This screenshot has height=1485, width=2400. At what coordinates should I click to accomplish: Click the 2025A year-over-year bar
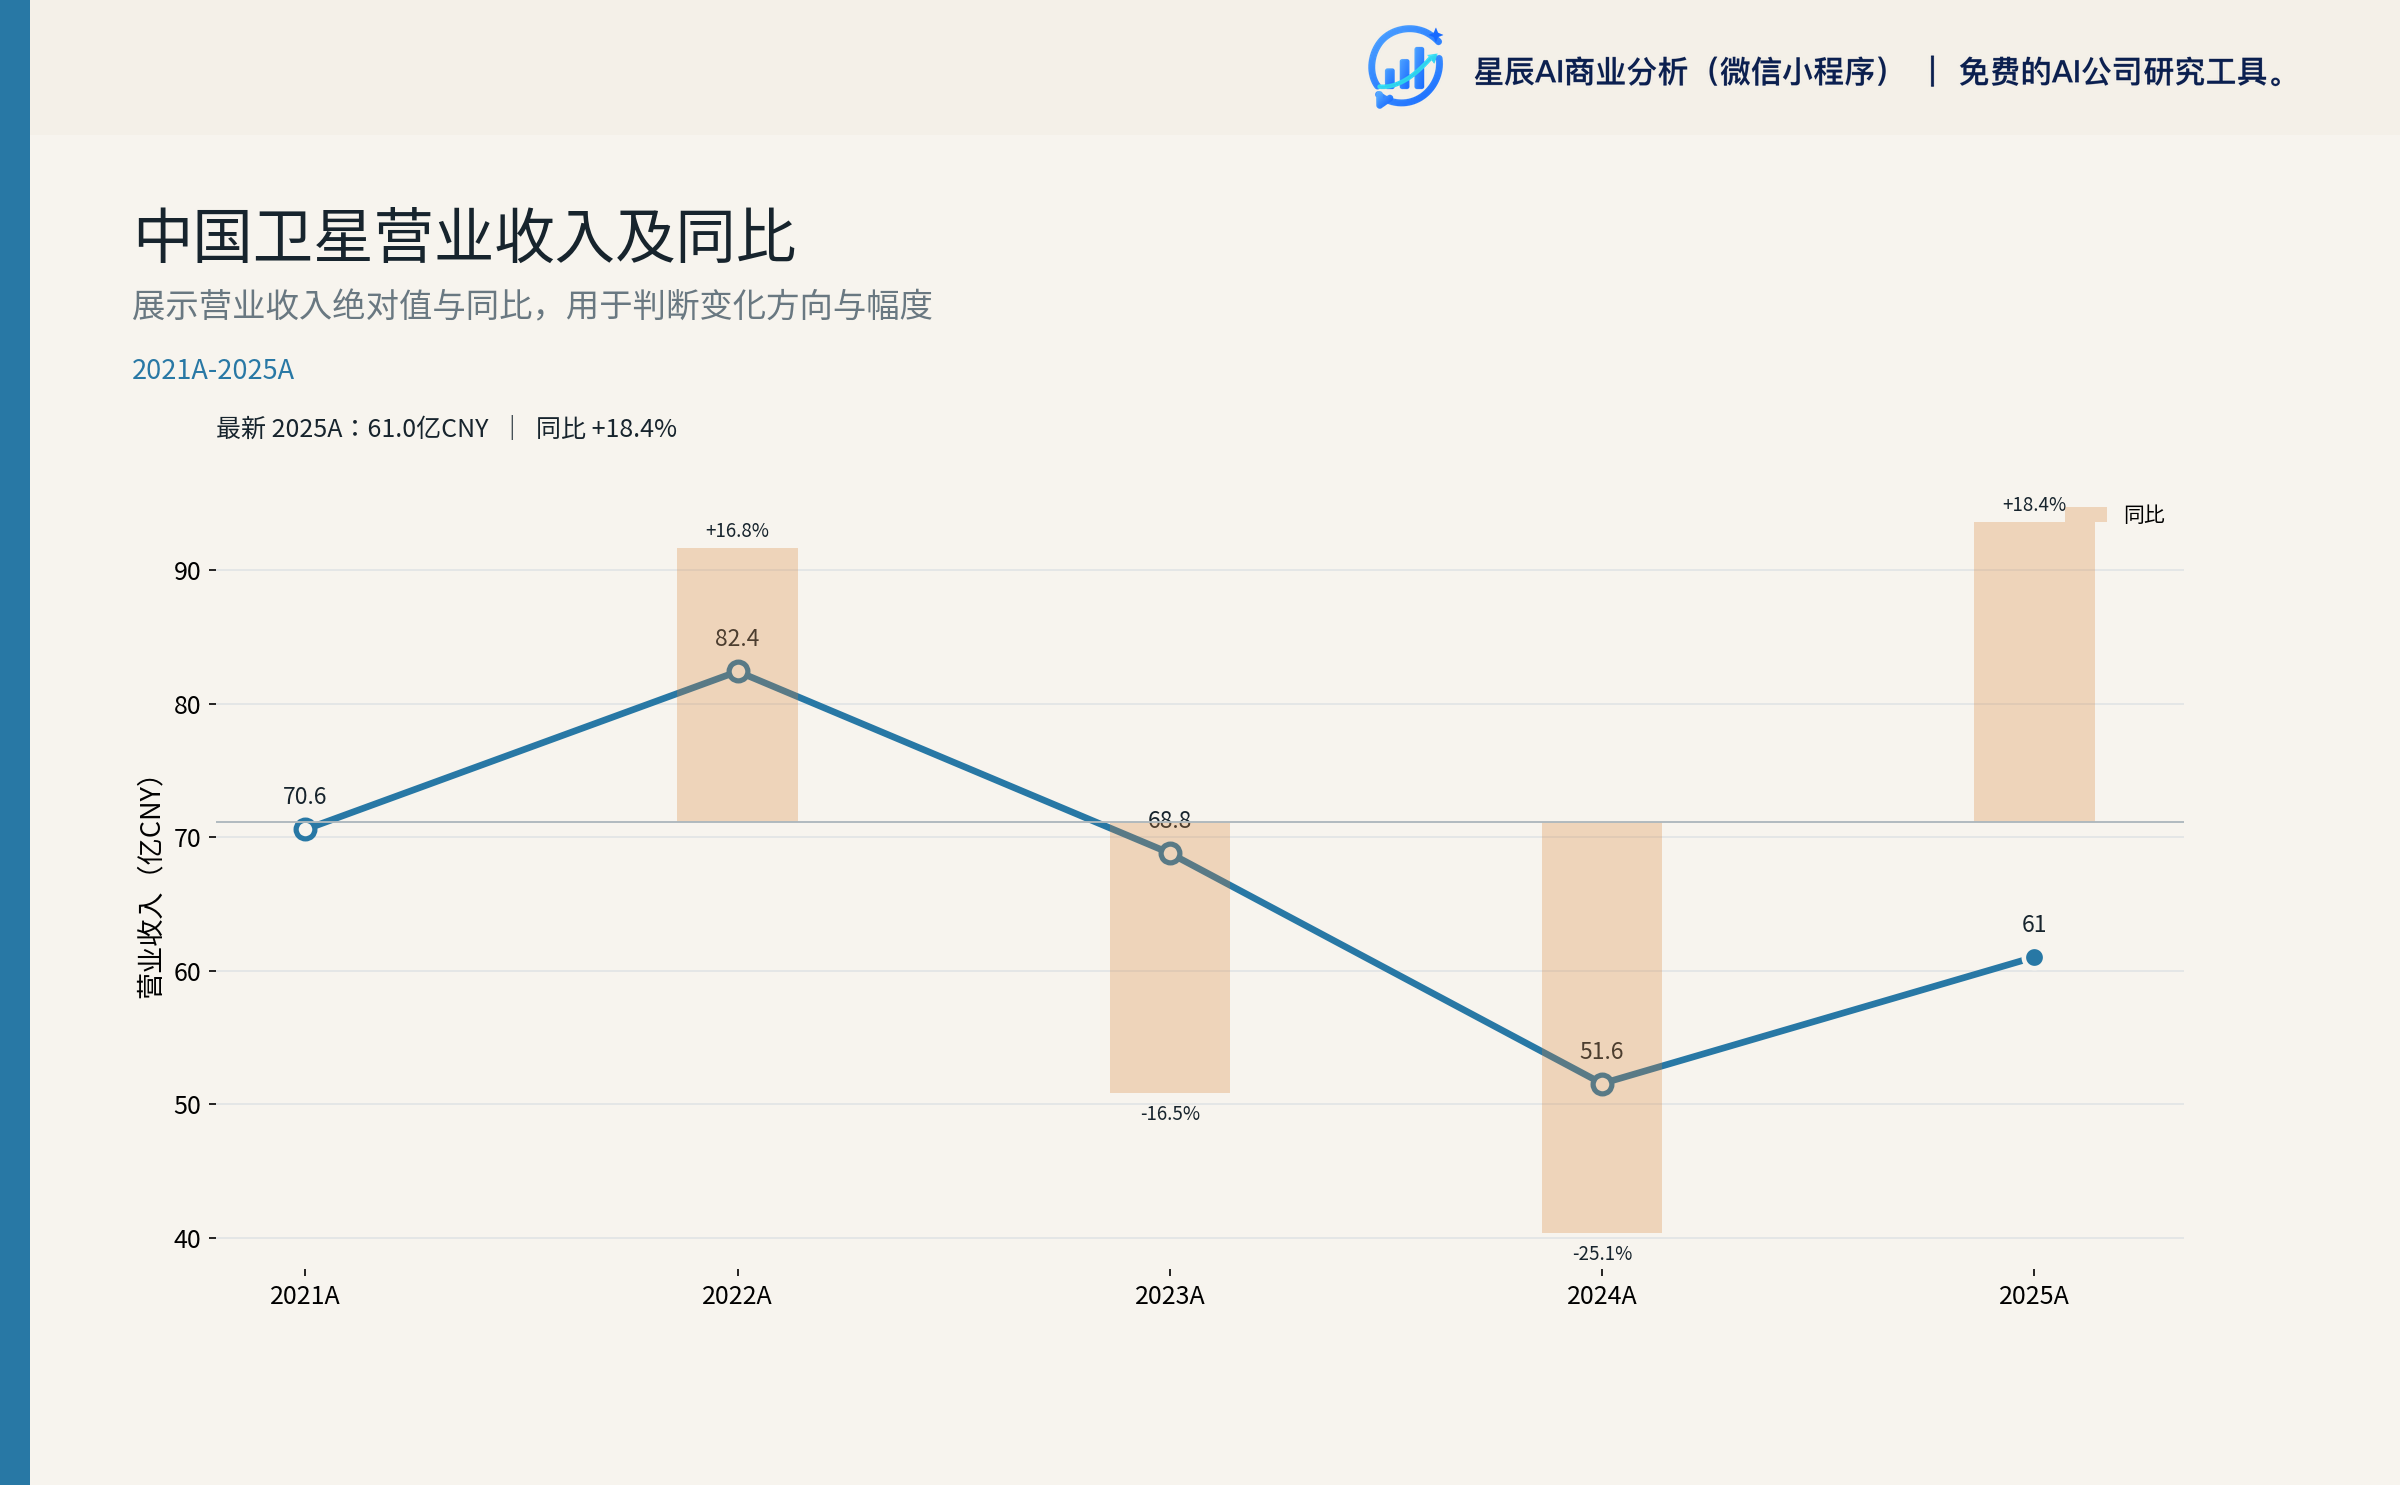(x=2034, y=672)
